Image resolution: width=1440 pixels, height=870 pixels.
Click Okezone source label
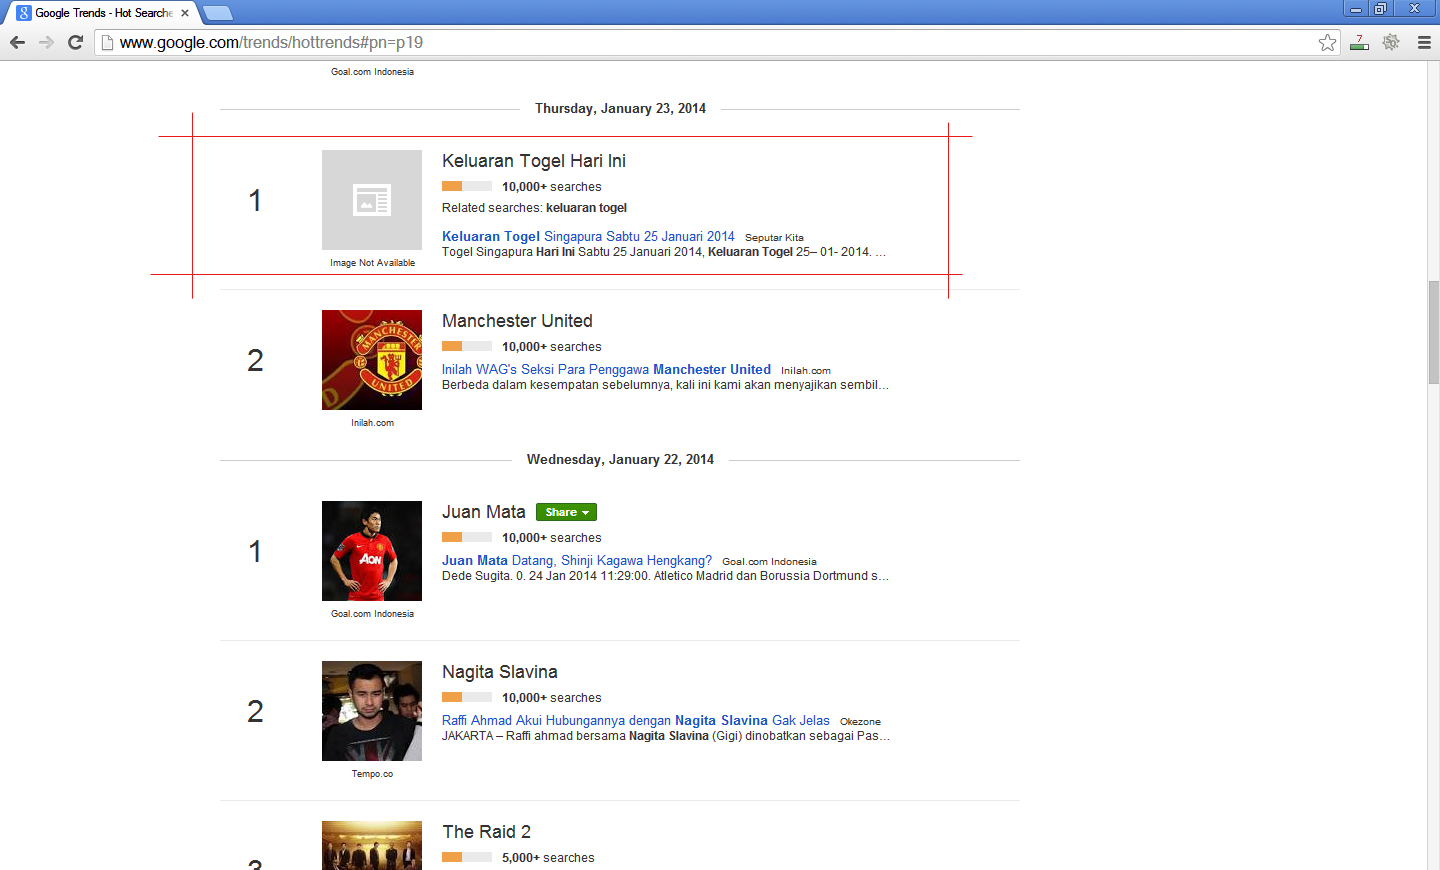pyautogui.click(x=860, y=722)
